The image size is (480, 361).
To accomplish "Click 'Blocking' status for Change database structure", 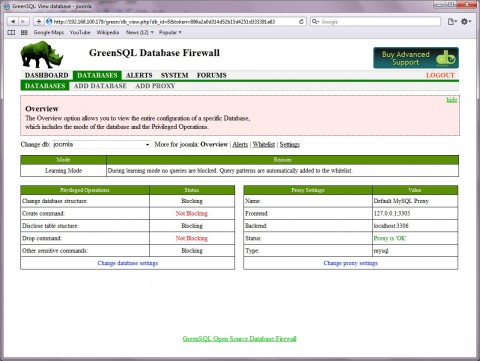I will click(x=192, y=201).
